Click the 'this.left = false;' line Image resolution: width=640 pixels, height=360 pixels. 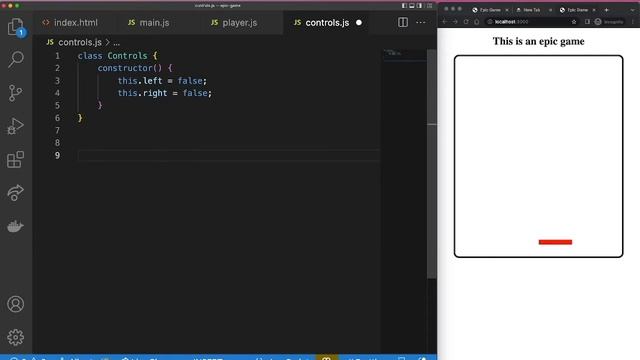tap(162, 81)
